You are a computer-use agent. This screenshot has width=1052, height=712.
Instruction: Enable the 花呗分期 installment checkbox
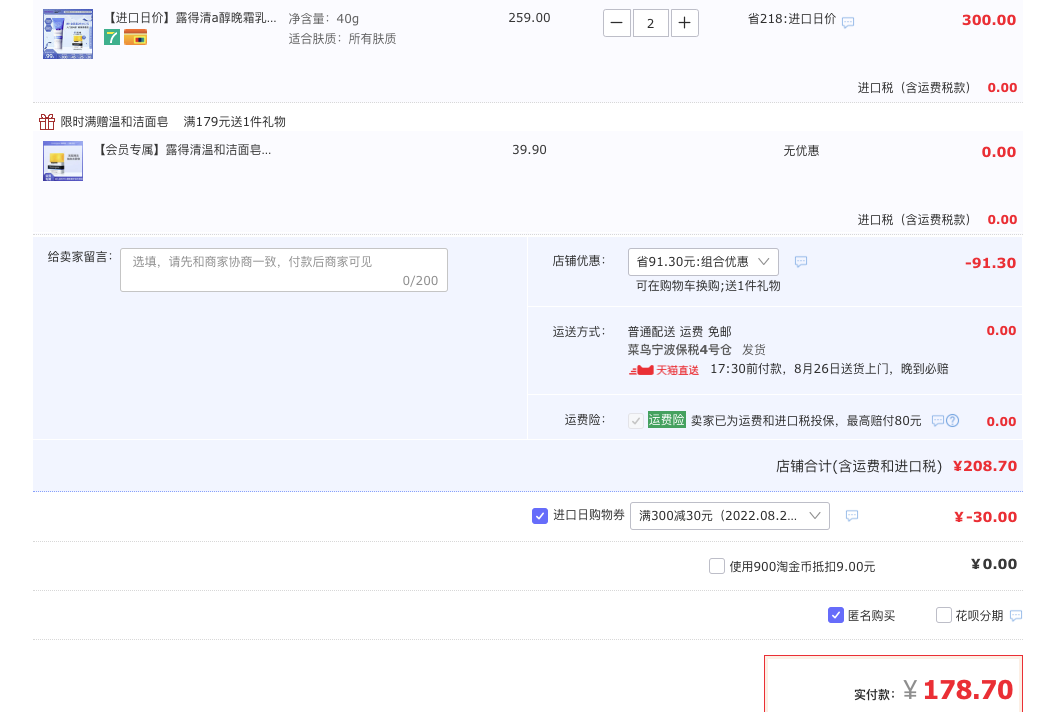(x=943, y=615)
